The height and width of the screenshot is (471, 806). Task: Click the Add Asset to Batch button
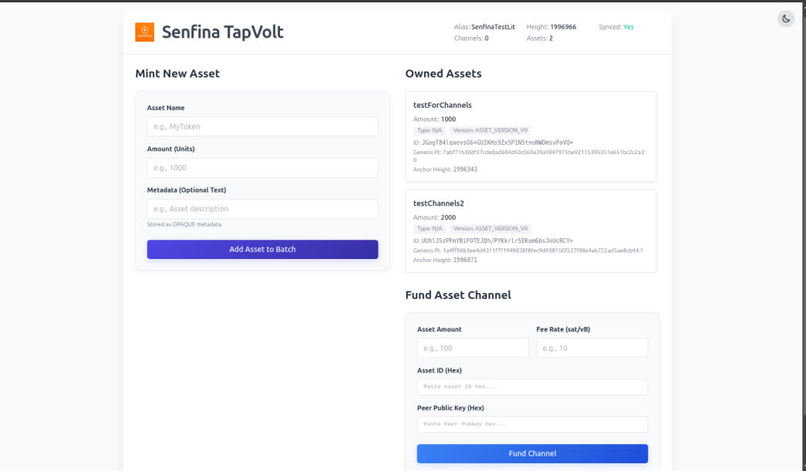point(262,249)
